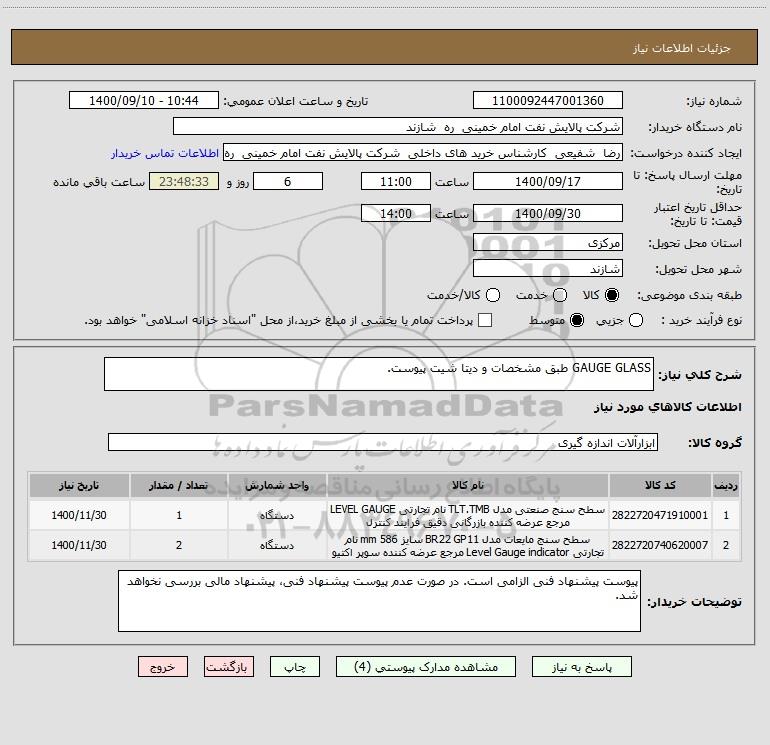Tick the اسناد خزانه اسلامی payment checkbox

485,320
